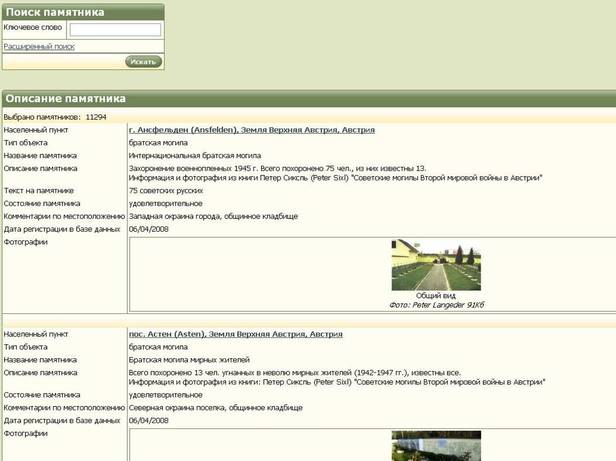Click the 'Поиск памятника' panel header

pos(83,12)
